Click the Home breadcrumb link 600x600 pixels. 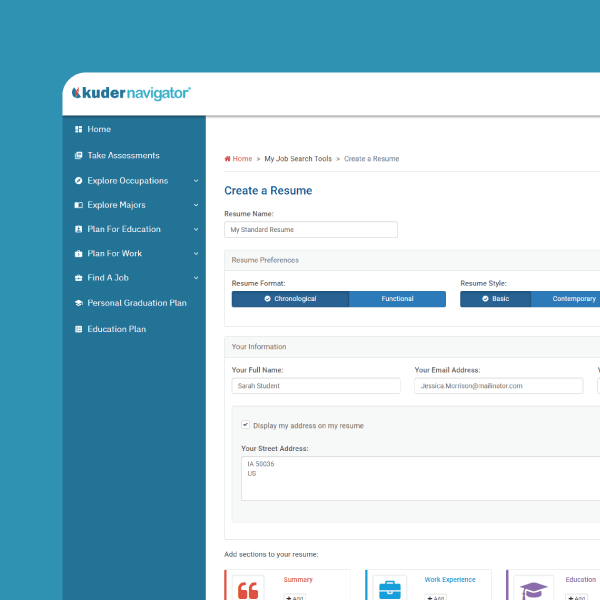[242, 158]
